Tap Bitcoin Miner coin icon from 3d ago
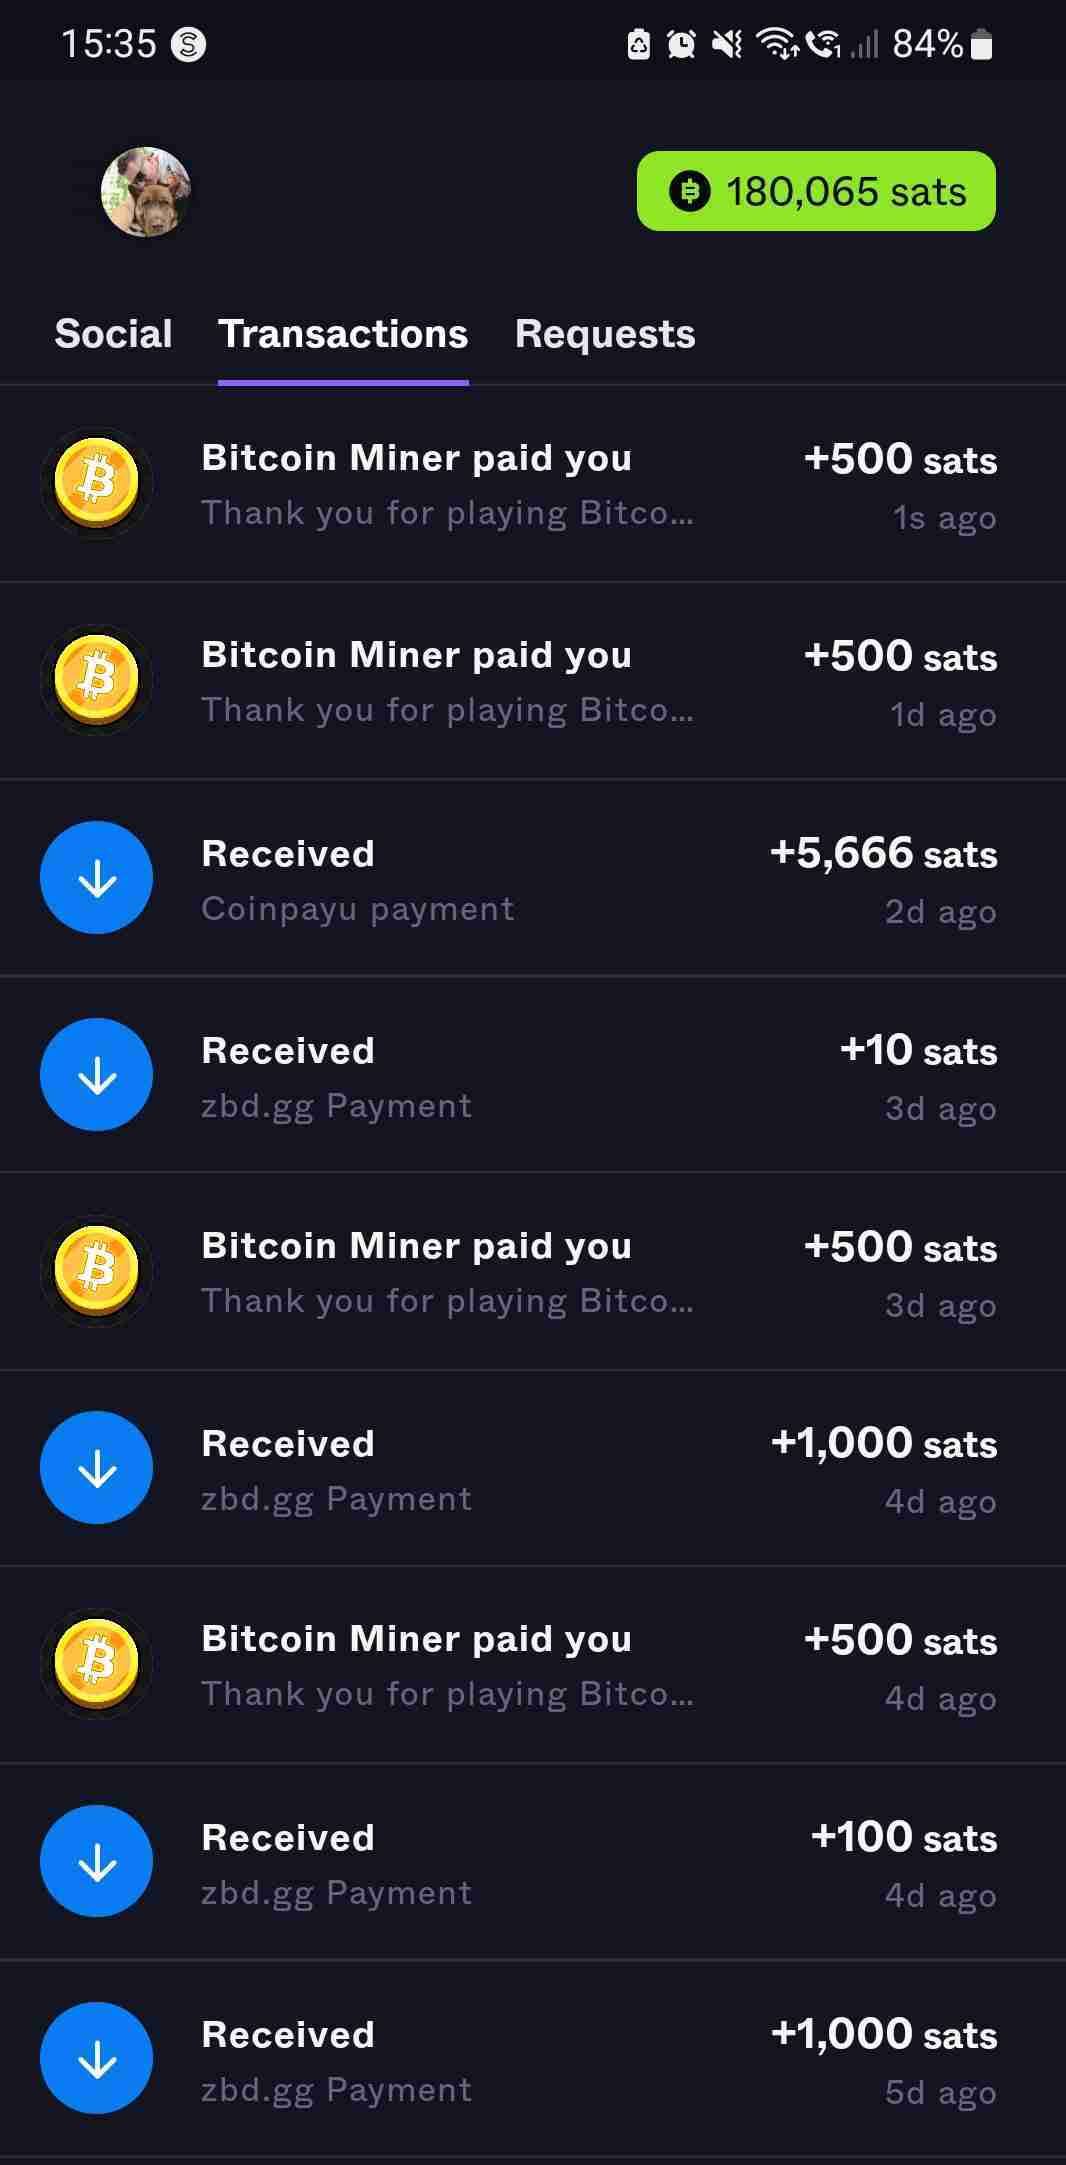The height and width of the screenshot is (2165, 1066). [x=96, y=1271]
